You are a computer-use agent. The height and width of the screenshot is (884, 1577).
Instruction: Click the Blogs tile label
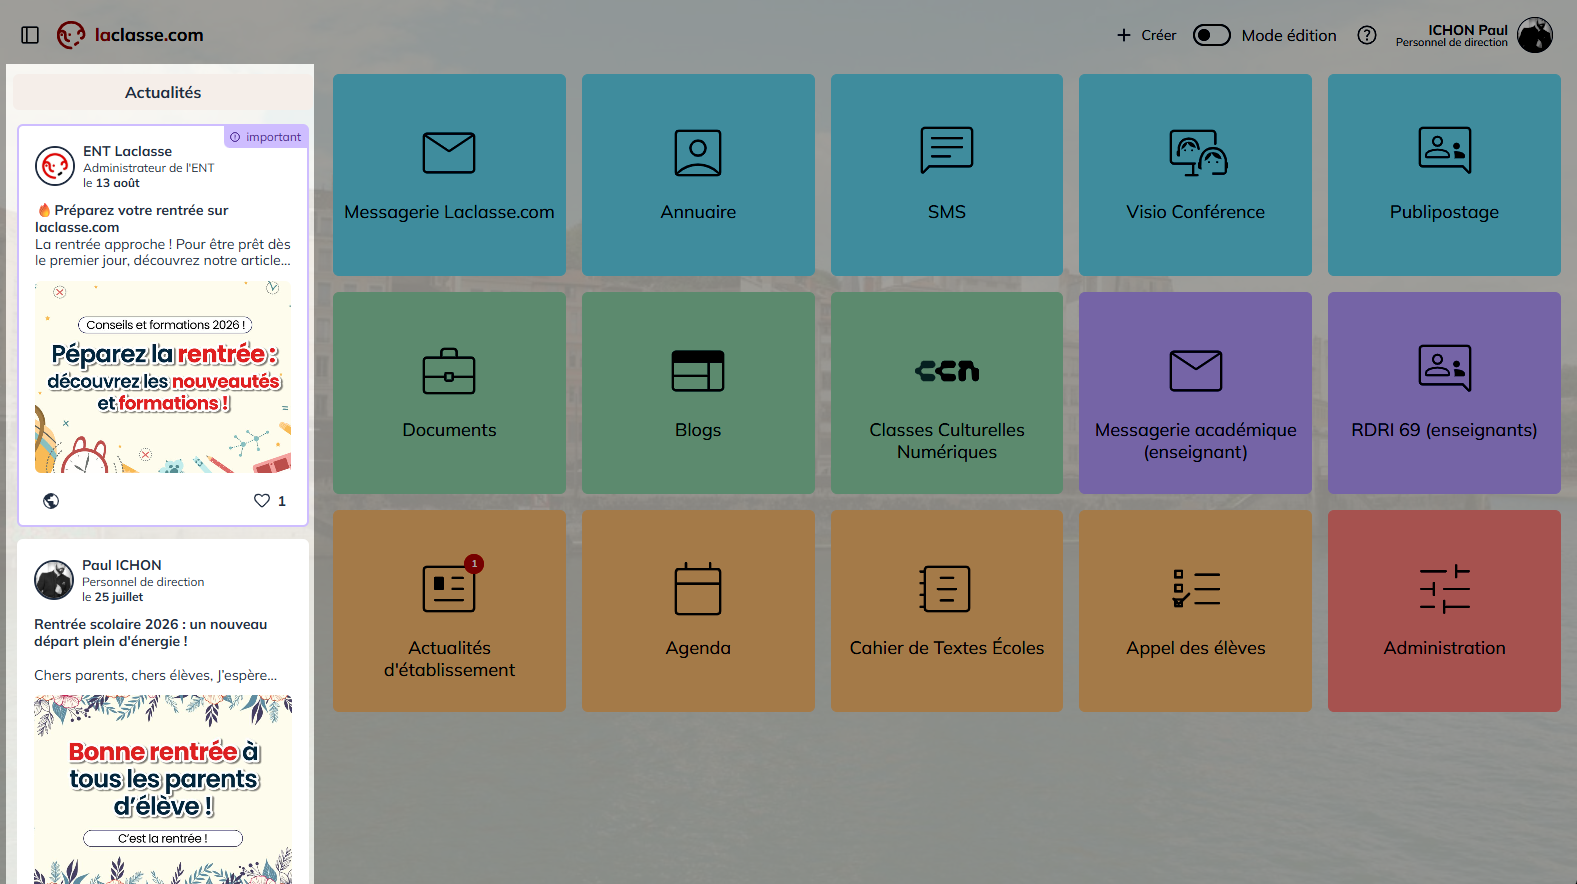(698, 430)
